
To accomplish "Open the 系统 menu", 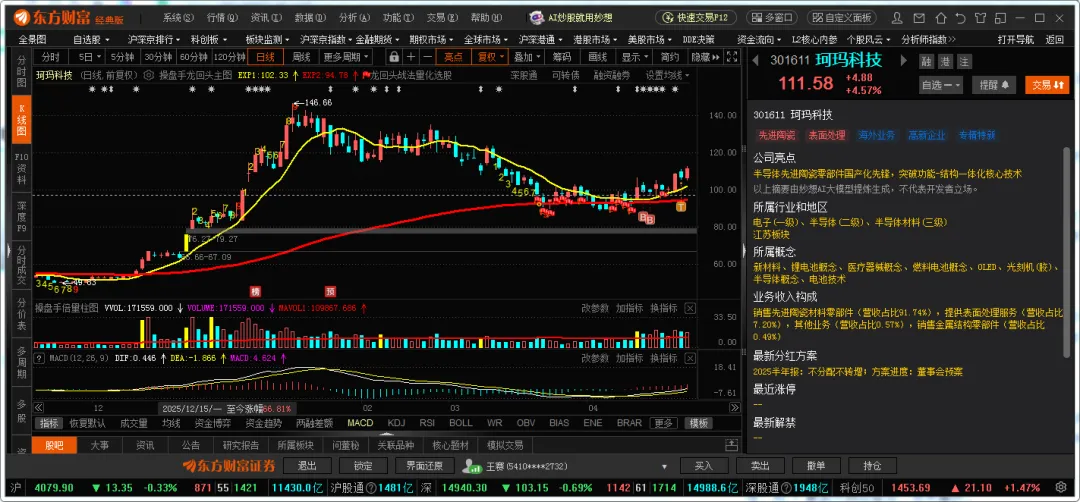I will pos(176,18).
